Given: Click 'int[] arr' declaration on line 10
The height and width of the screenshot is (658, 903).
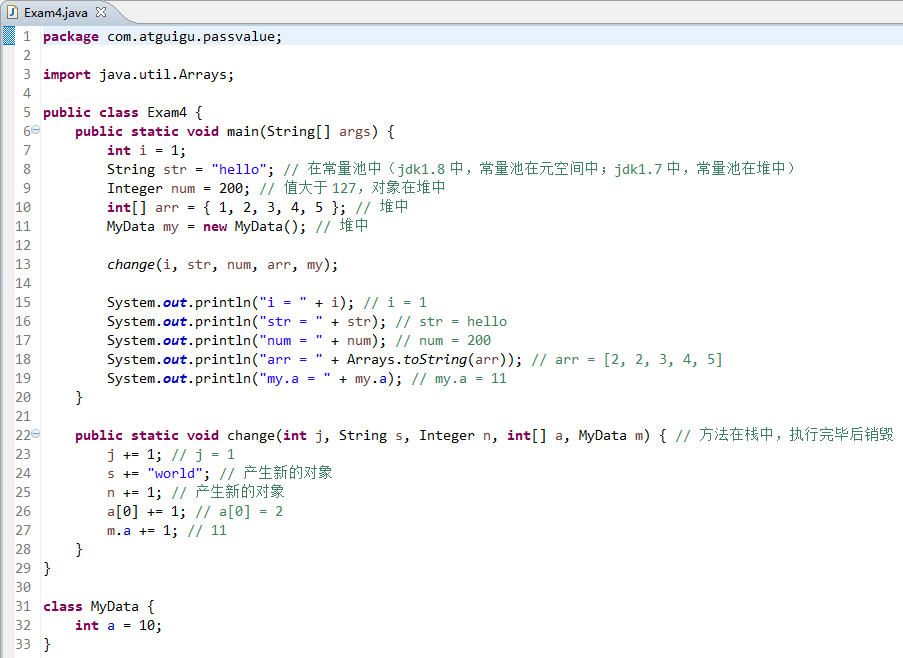Looking at the screenshot, I should coord(143,207).
